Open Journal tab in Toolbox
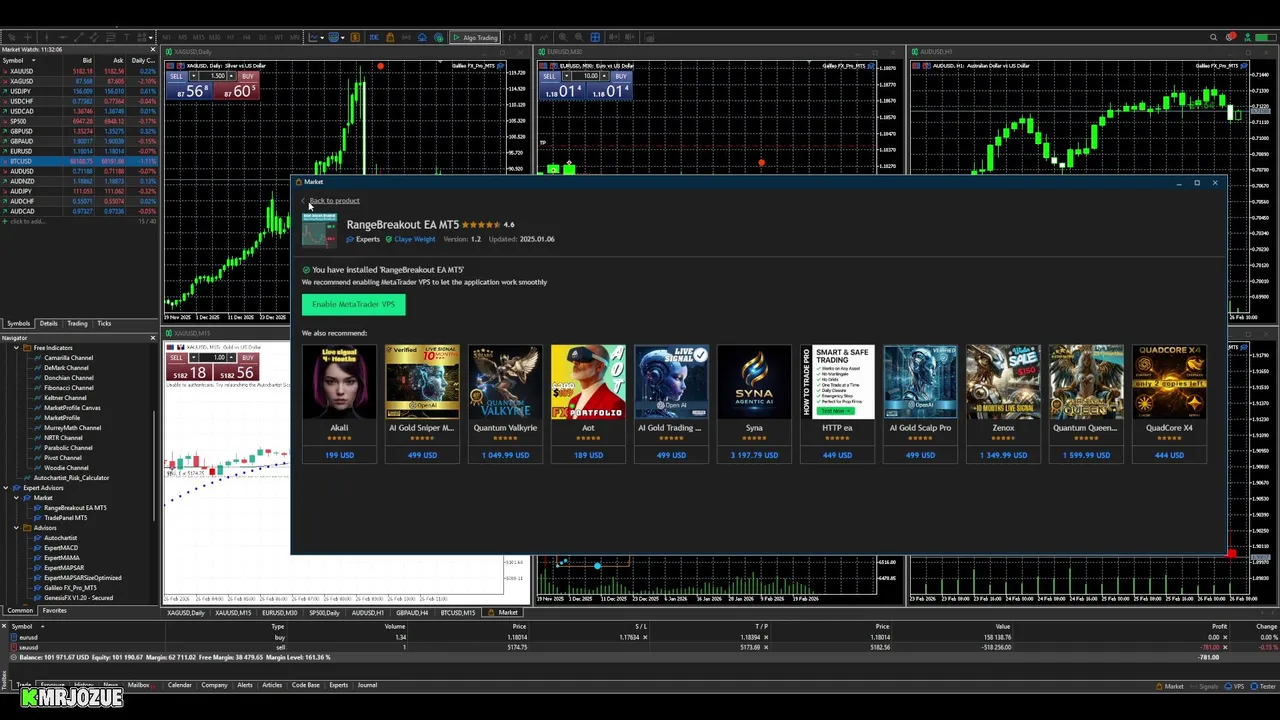 pos(367,685)
